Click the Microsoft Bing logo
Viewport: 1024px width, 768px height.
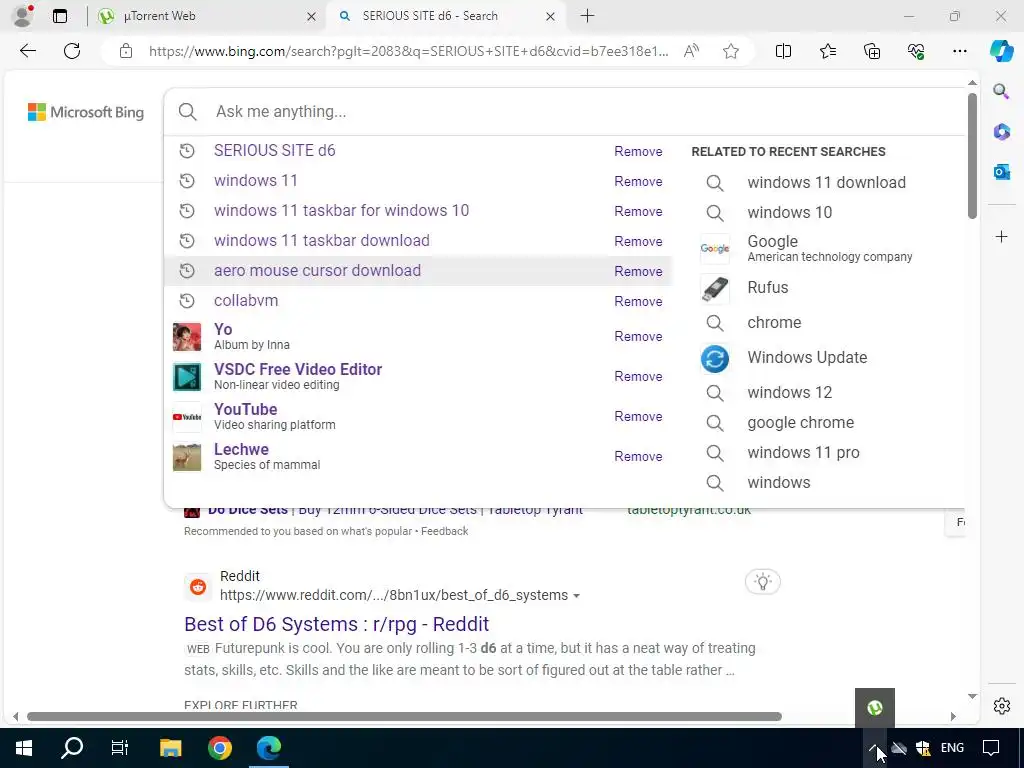point(86,112)
